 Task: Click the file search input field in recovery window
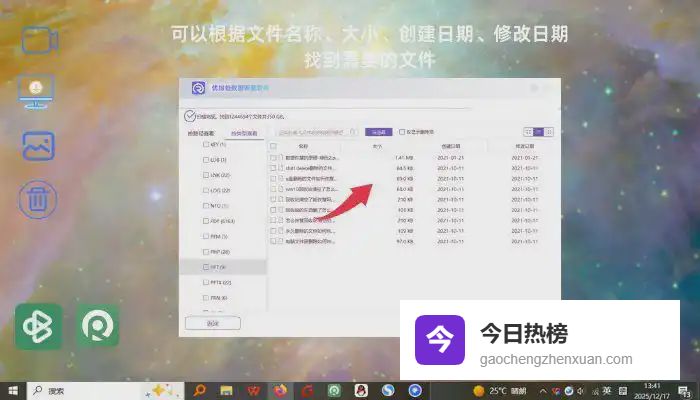(x=315, y=132)
